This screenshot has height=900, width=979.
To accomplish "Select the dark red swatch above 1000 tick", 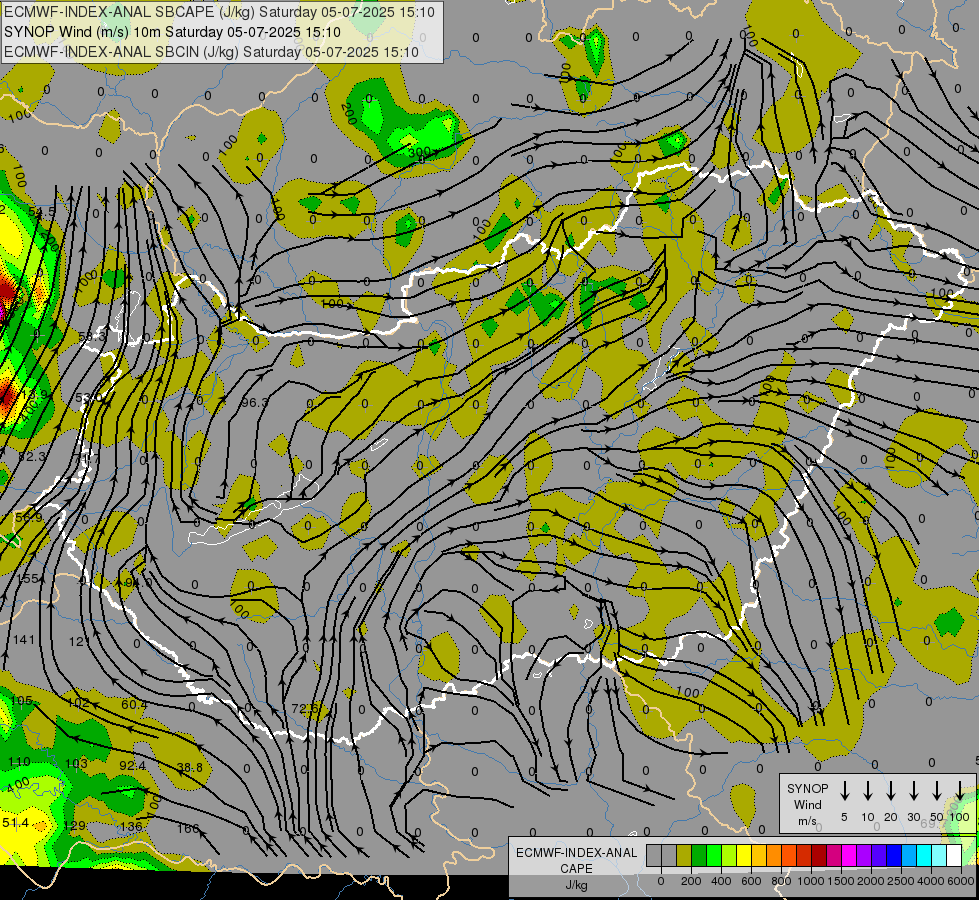I will pyautogui.click(x=820, y=855).
